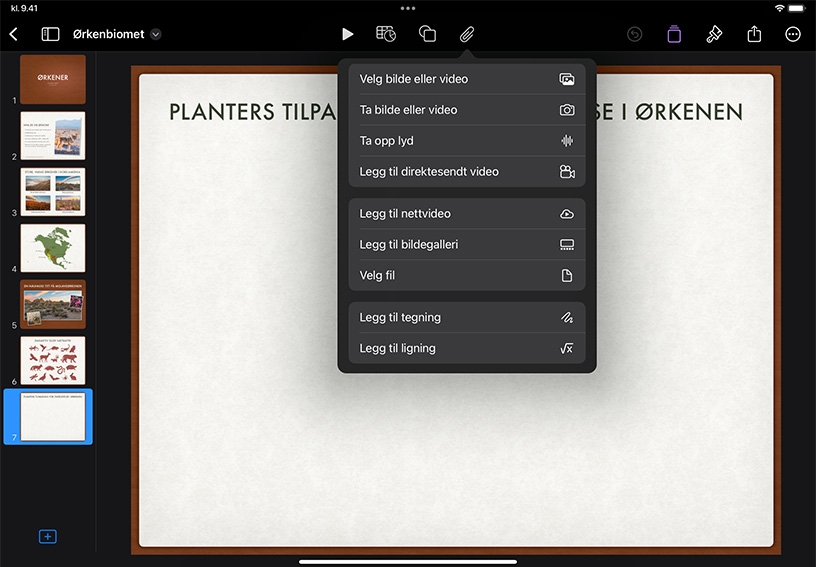Tap the kl. 9.41 clock

click(24, 8)
